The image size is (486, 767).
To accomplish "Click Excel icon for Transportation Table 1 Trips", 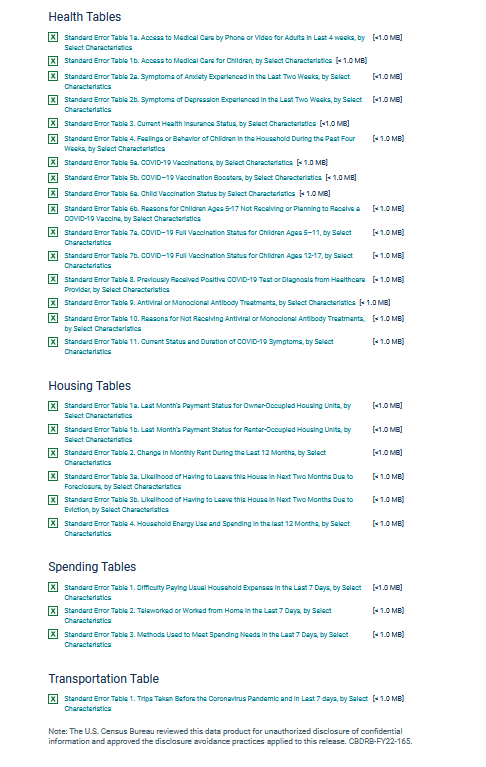I will click(53, 699).
